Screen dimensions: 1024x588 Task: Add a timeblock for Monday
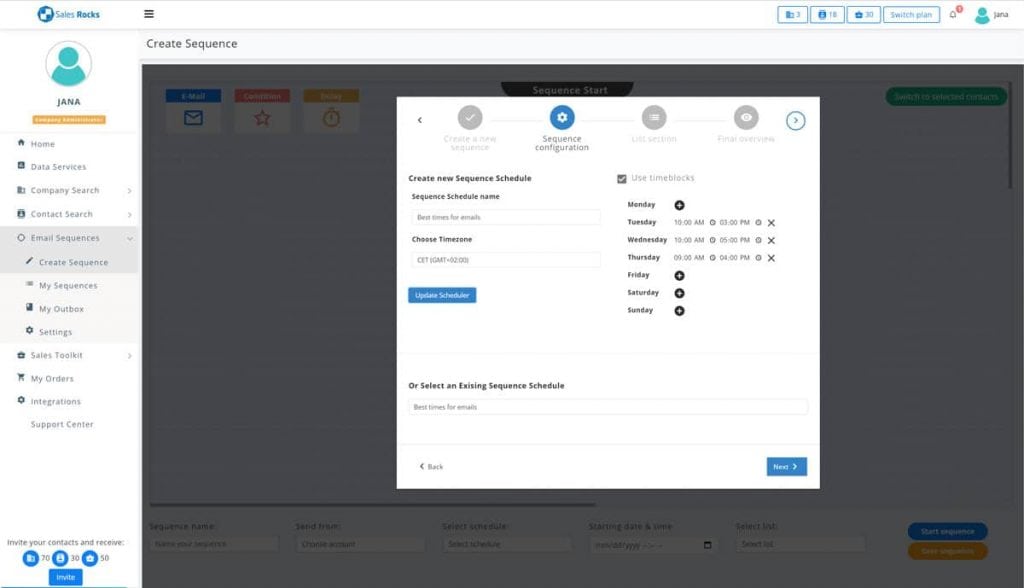click(679, 205)
